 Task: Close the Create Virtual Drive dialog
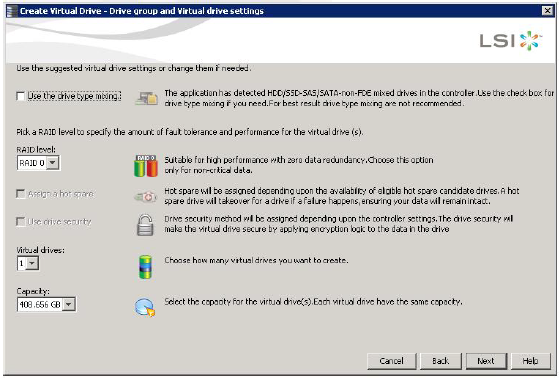(x=547, y=11)
